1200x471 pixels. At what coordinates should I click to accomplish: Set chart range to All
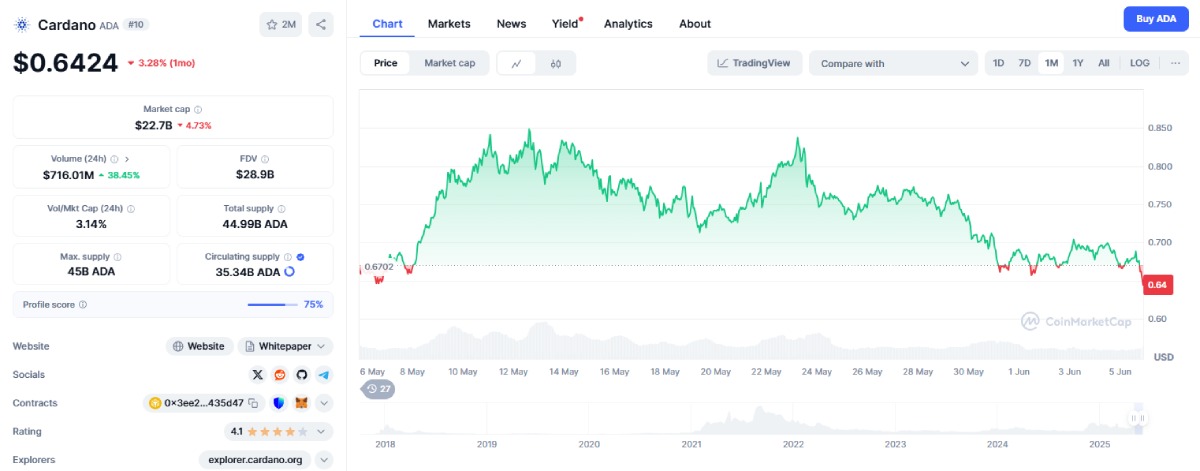(1103, 63)
